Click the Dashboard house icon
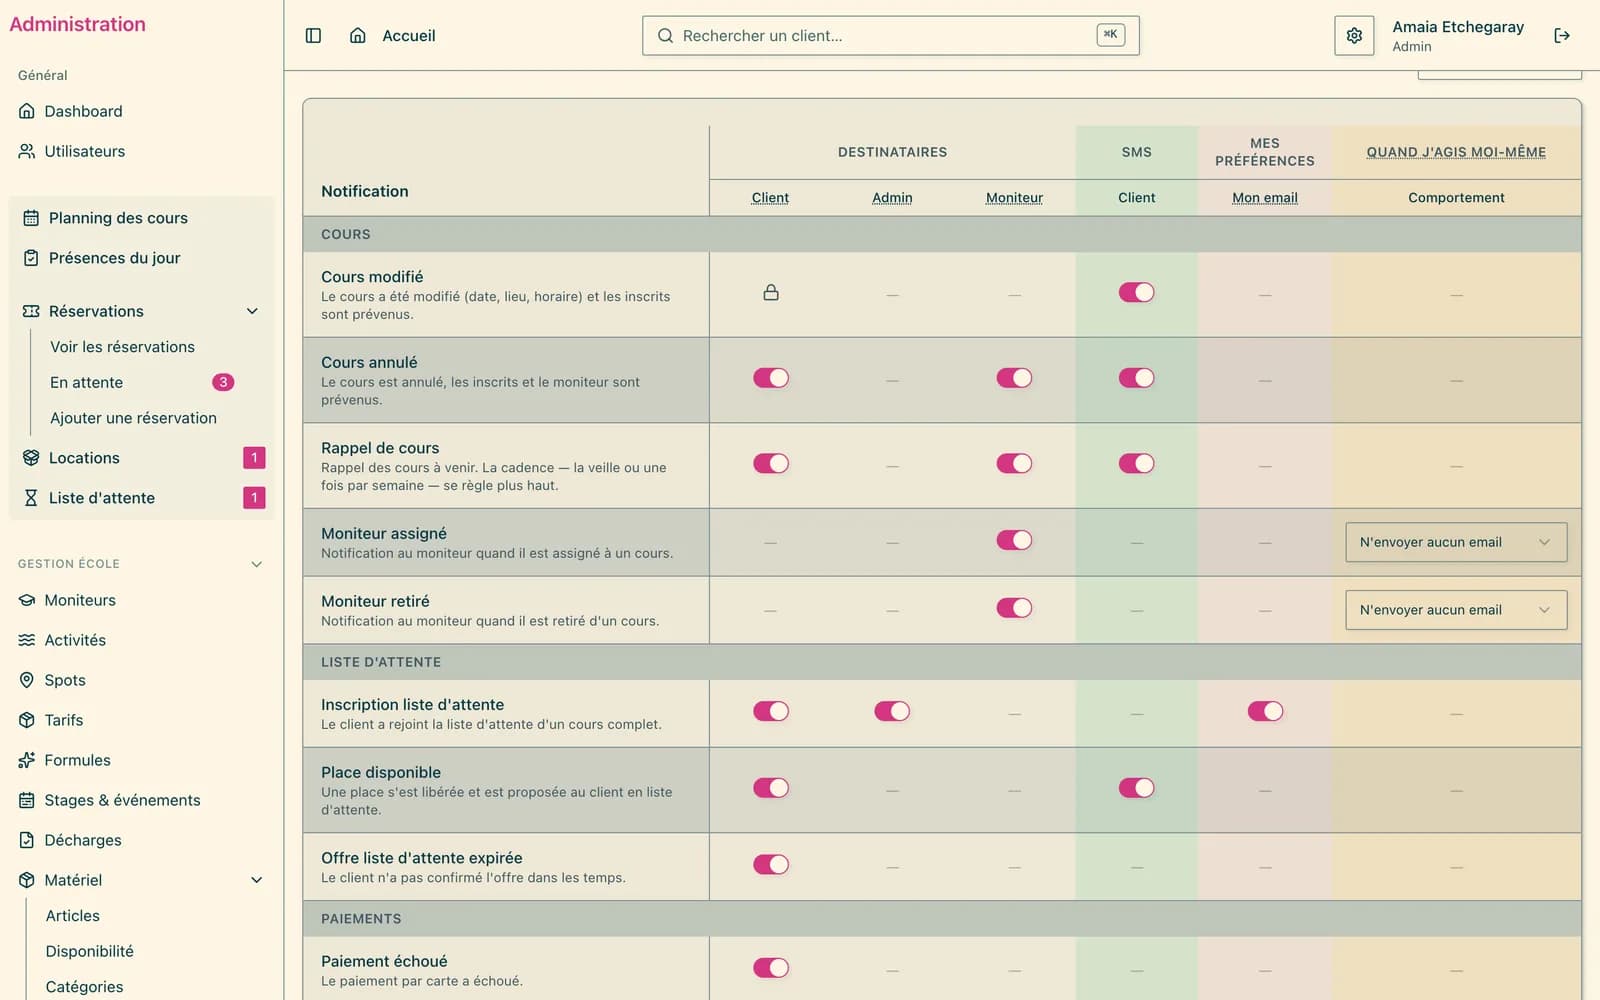Viewport: 1600px width, 1000px height. 27,111
